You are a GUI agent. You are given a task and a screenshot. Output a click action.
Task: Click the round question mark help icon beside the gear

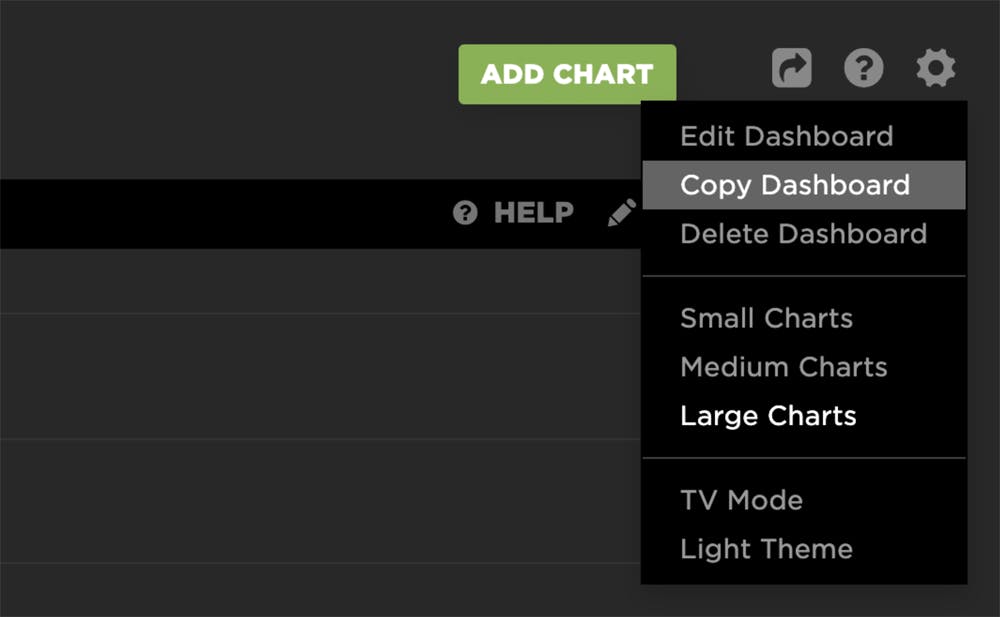click(864, 69)
